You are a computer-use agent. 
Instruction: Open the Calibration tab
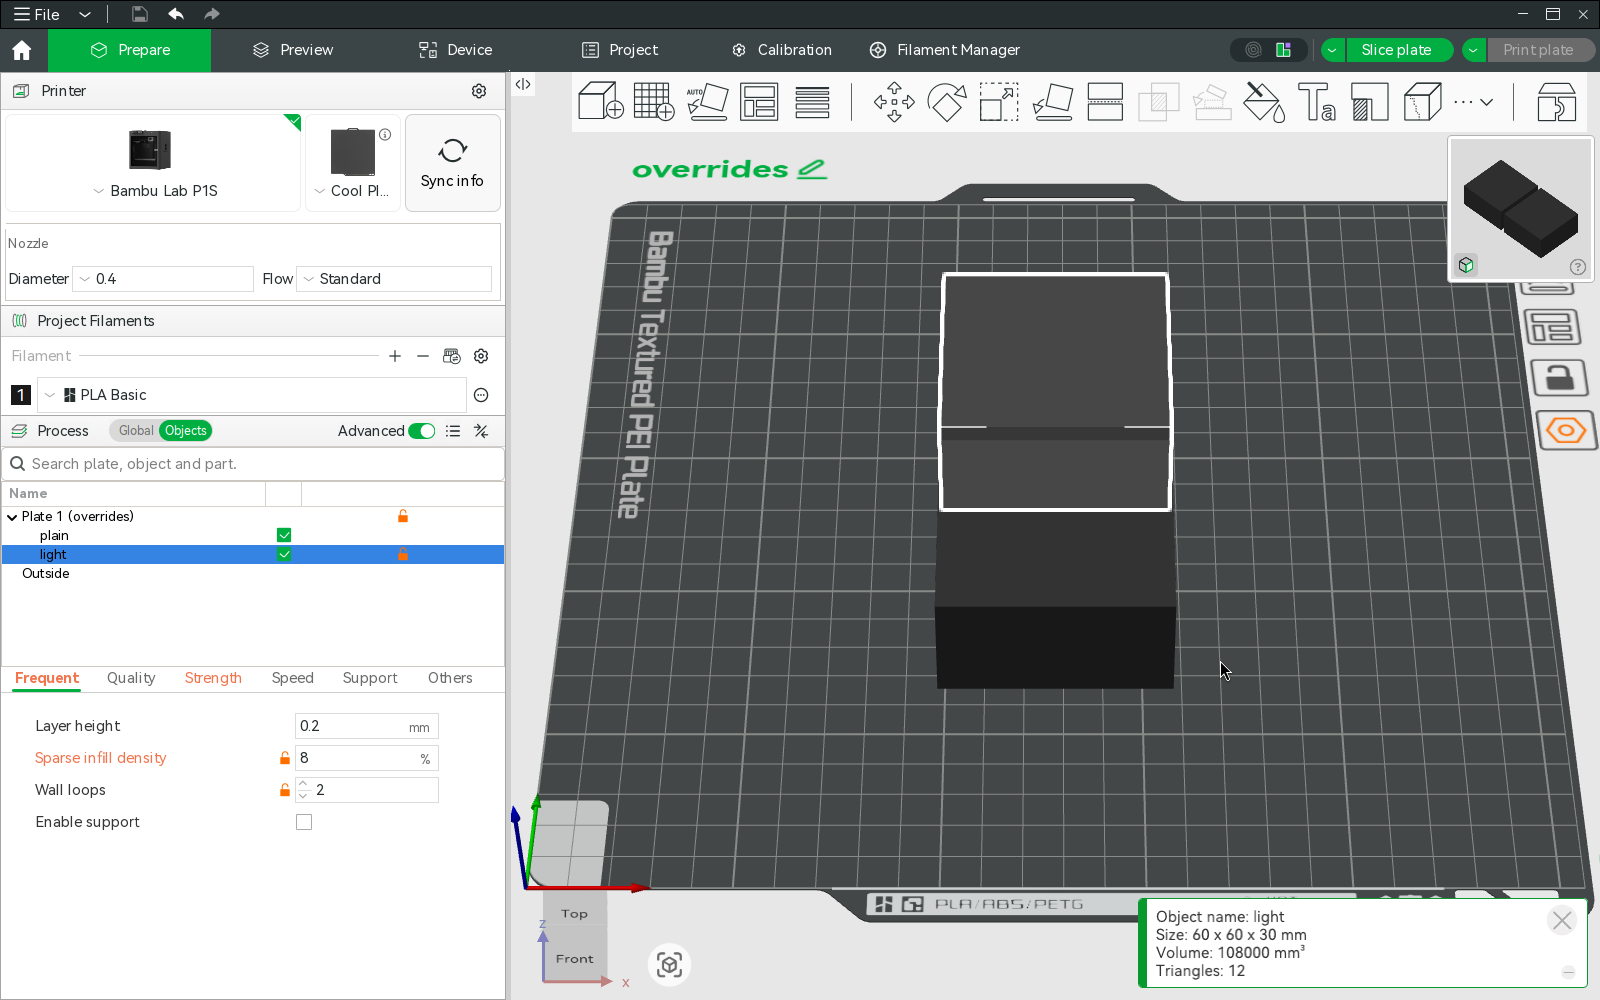[x=782, y=50]
